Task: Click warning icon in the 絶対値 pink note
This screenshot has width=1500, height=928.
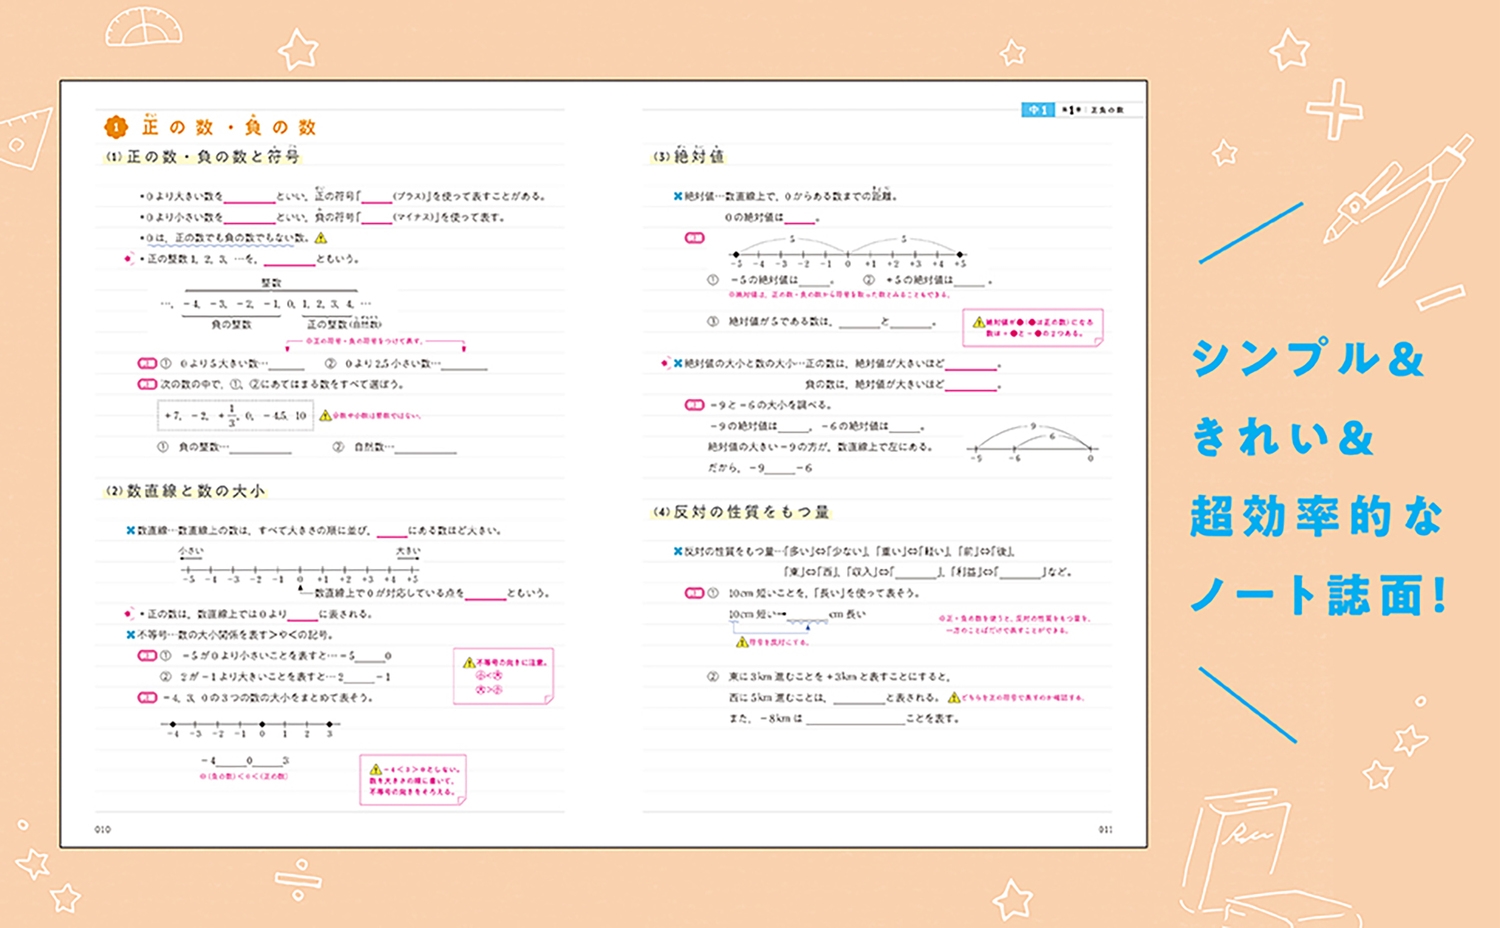Action: pos(978,322)
